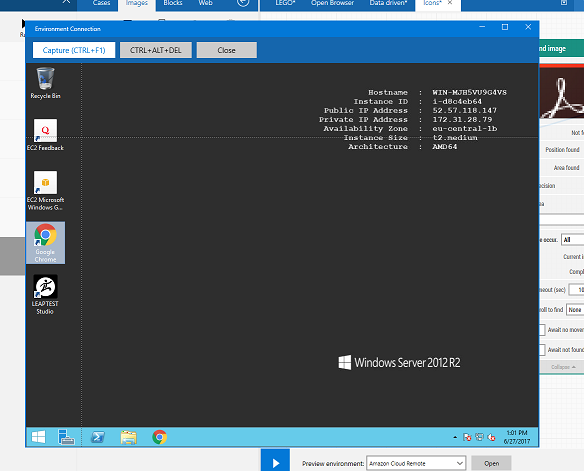The width and height of the screenshot is (584, 471).
Task: Open the occurrence dropdown showing All
Action: coord(572,239)
